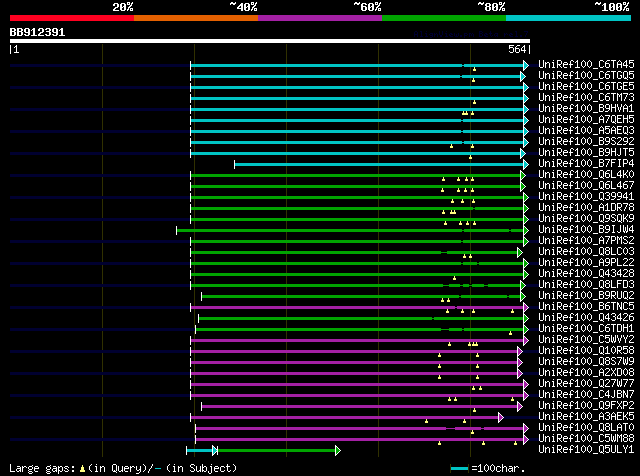Image resolution: width=640 pixels, height=476 pixels.
Task: Click UniRef100_Q8LC03 label
Action: click(586, 252)
